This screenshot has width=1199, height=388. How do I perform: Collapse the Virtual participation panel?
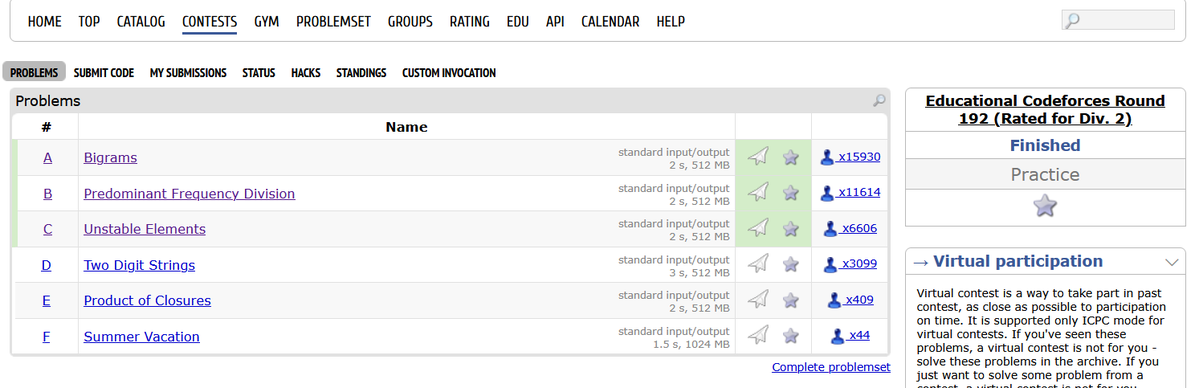1171,262
